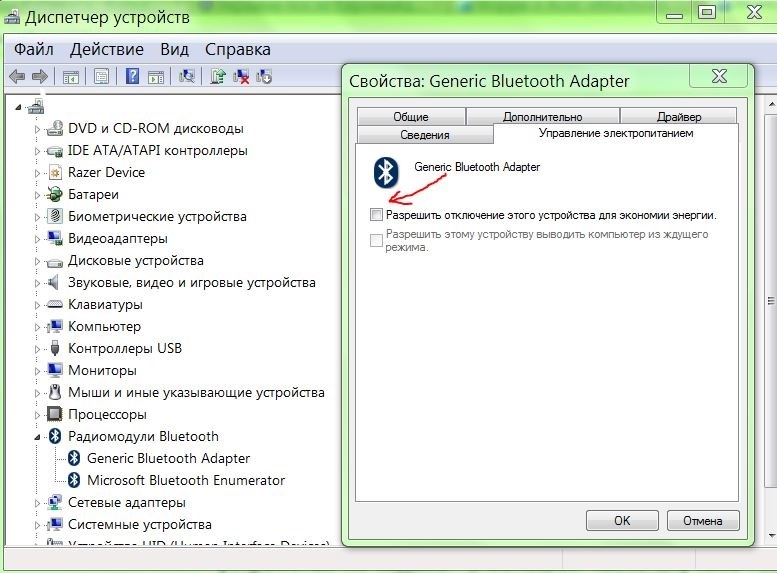Click the Uninstall device red X icon
The height and width of the screenshot is (573, 777).
point(241,76)
